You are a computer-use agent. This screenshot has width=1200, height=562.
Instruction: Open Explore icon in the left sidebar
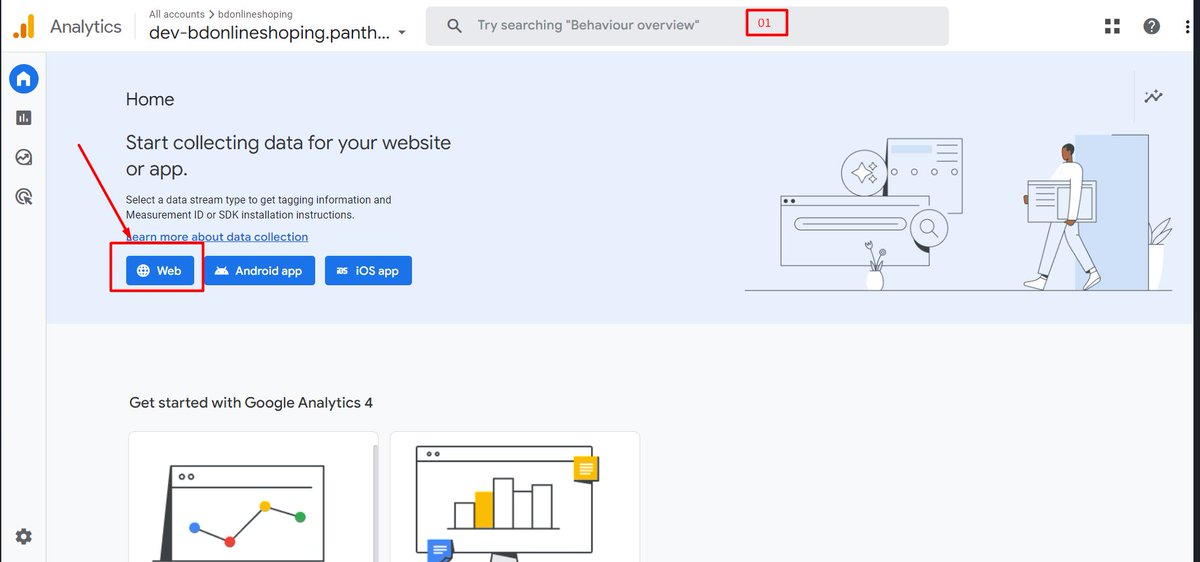pos(24,157)
